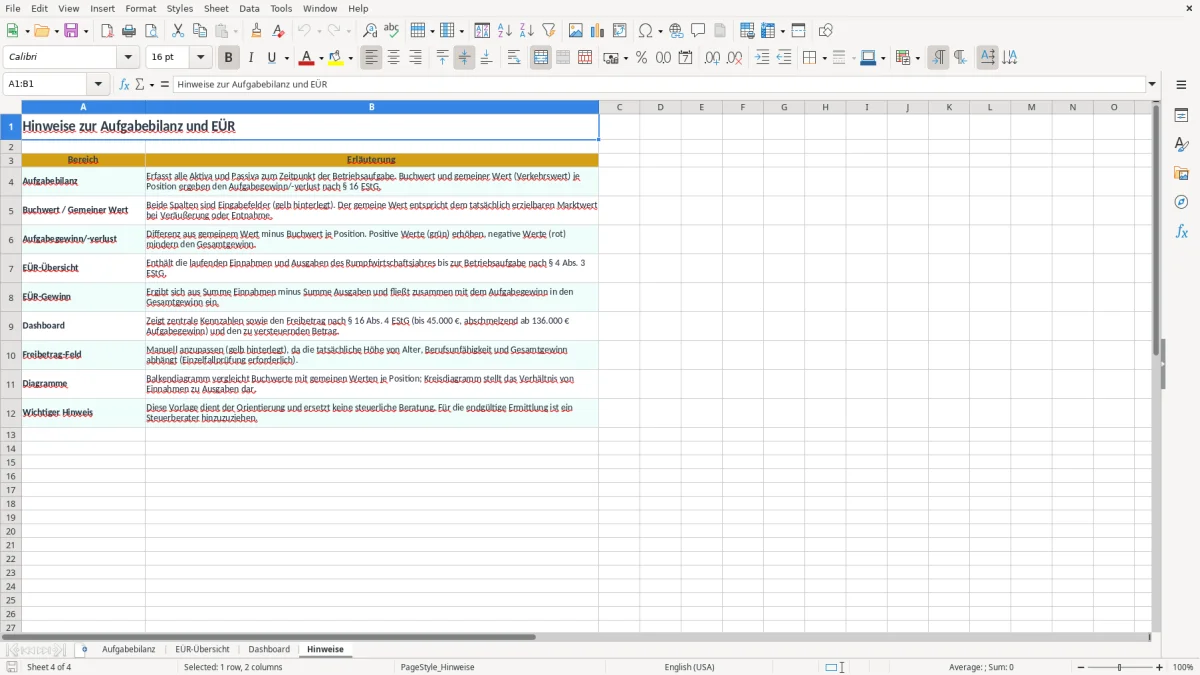Insert special character Omega icon
1200x675 pixels.
(x=646, y=31)
